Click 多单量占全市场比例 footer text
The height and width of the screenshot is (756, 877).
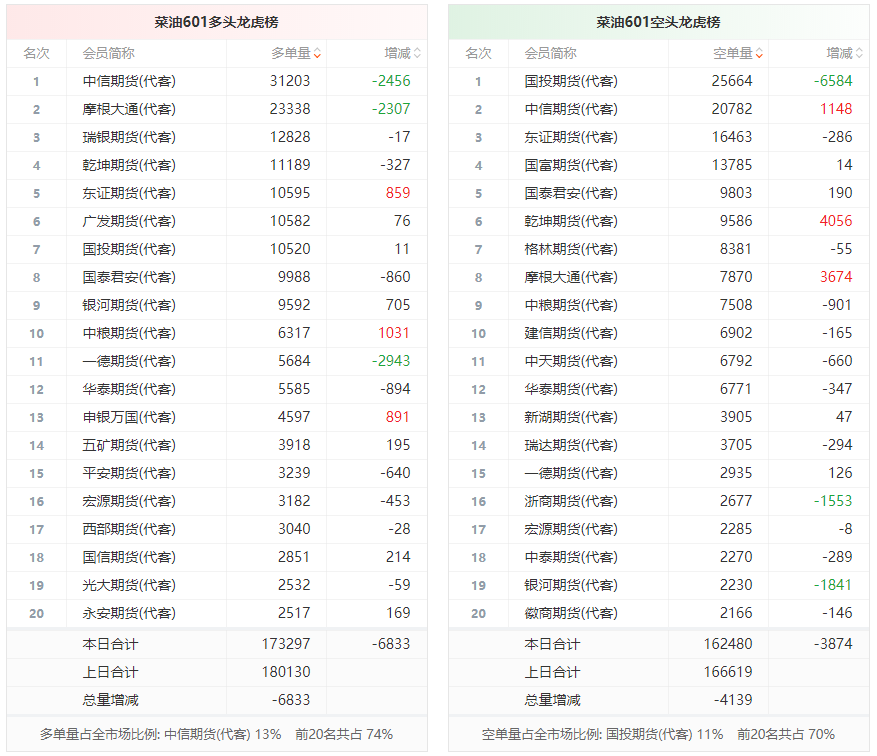(216, 734)
